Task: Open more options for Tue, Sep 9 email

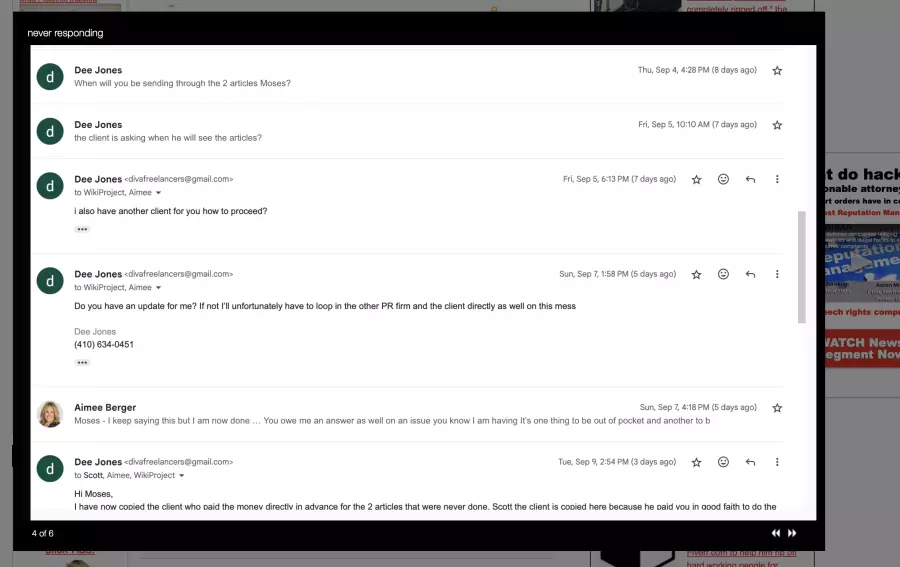Action: pyautogui.click(x=777, y=463)
